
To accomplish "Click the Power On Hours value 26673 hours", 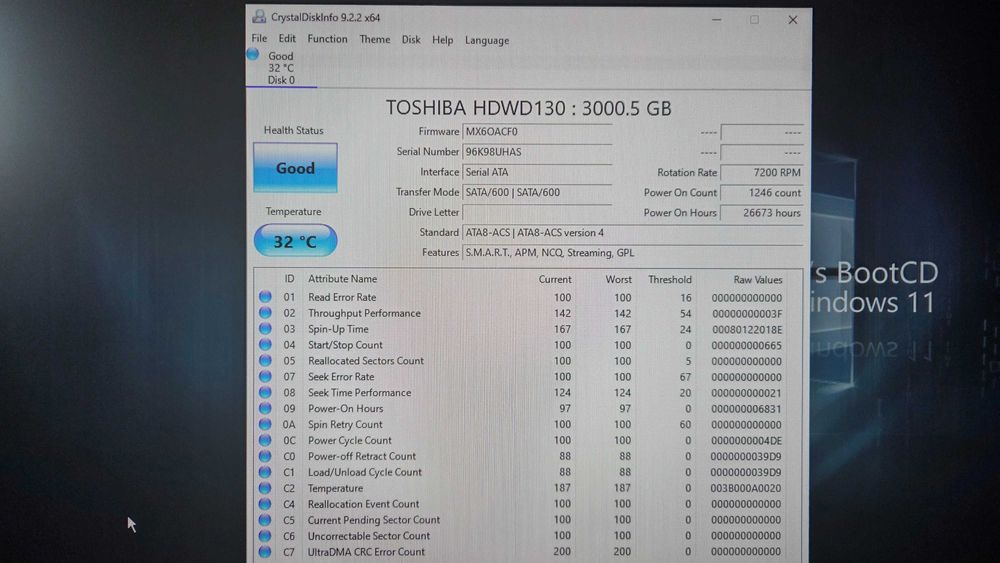I will pos(761,213).
